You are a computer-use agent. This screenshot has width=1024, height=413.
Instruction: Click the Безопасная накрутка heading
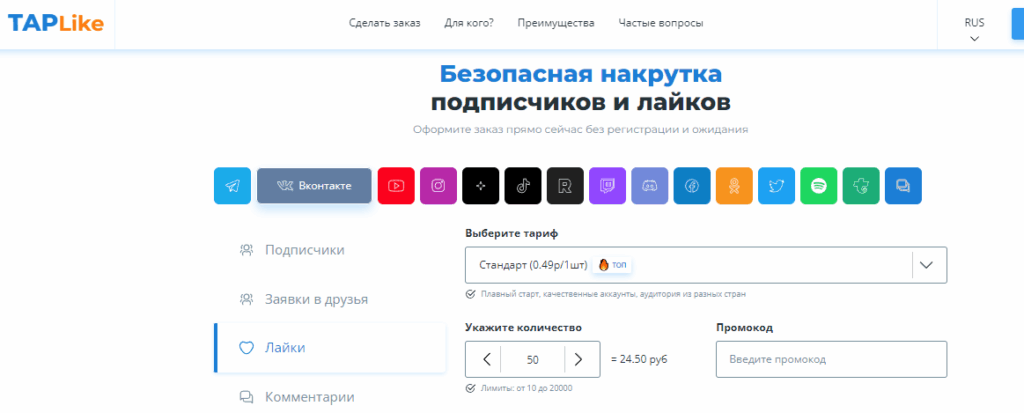(x=581, y=74)
